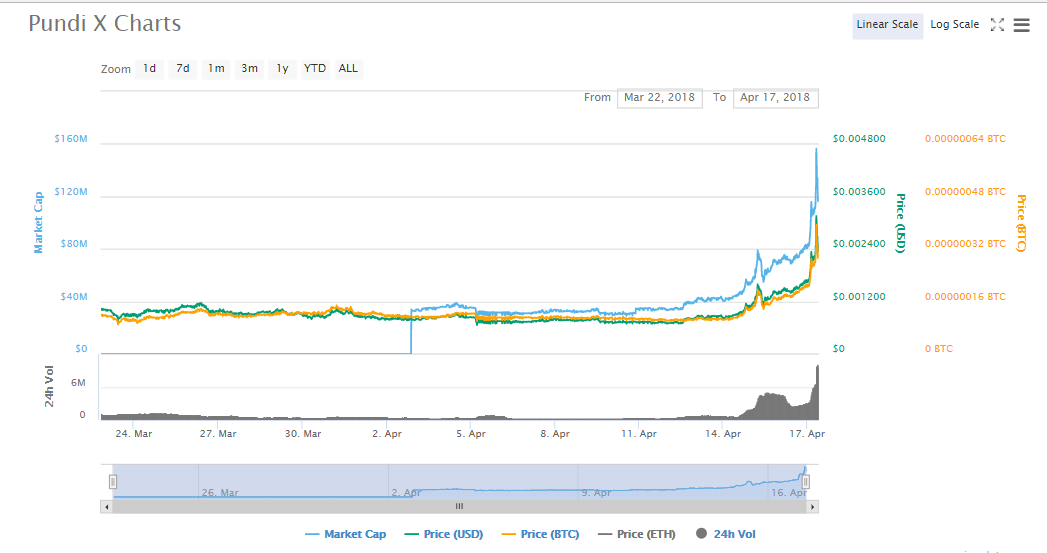
Task: Switch to Log Scale
Action: click(x=954, y=25)
